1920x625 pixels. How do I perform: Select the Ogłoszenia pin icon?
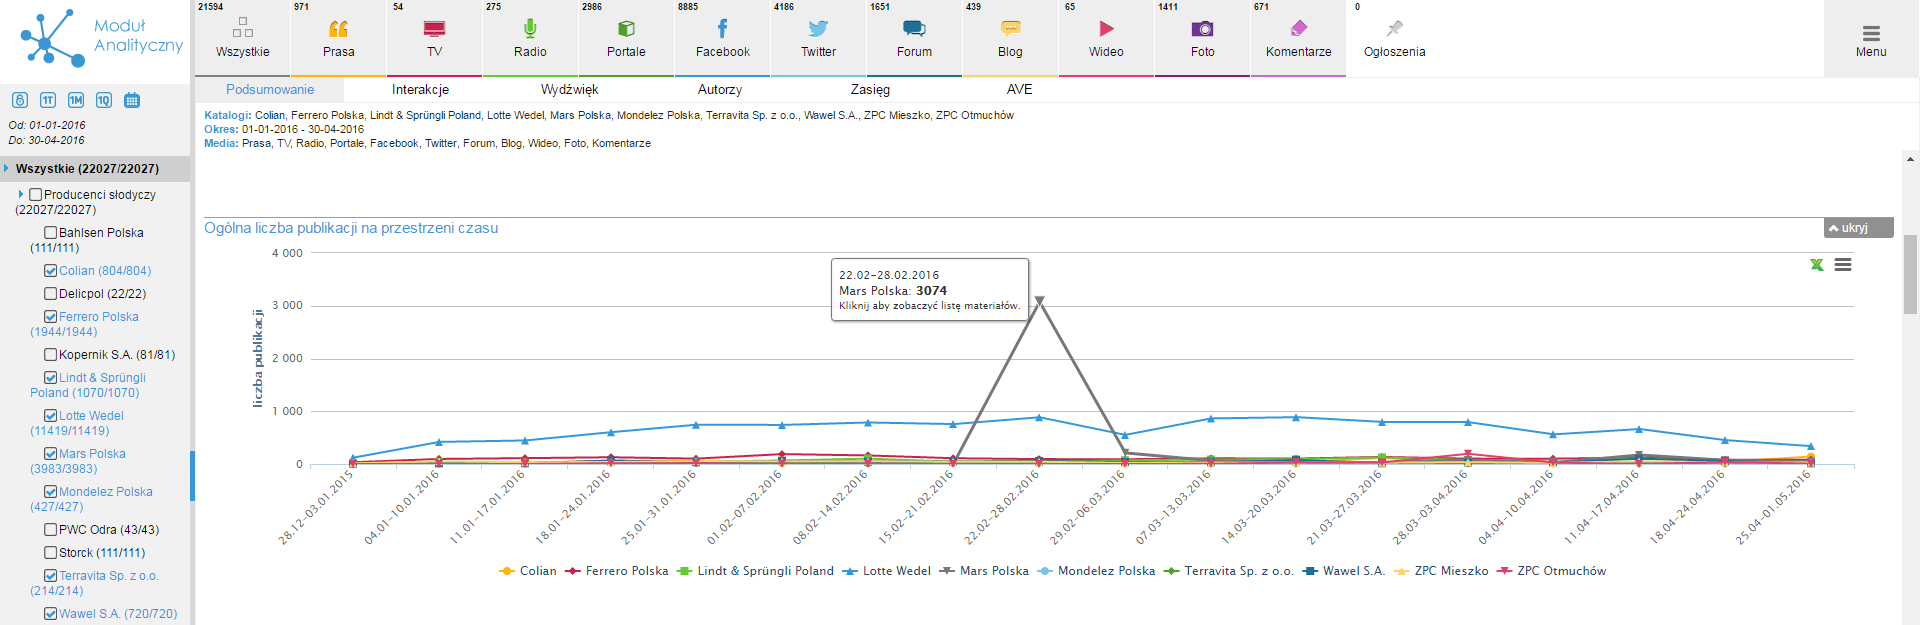point(1394,28)
